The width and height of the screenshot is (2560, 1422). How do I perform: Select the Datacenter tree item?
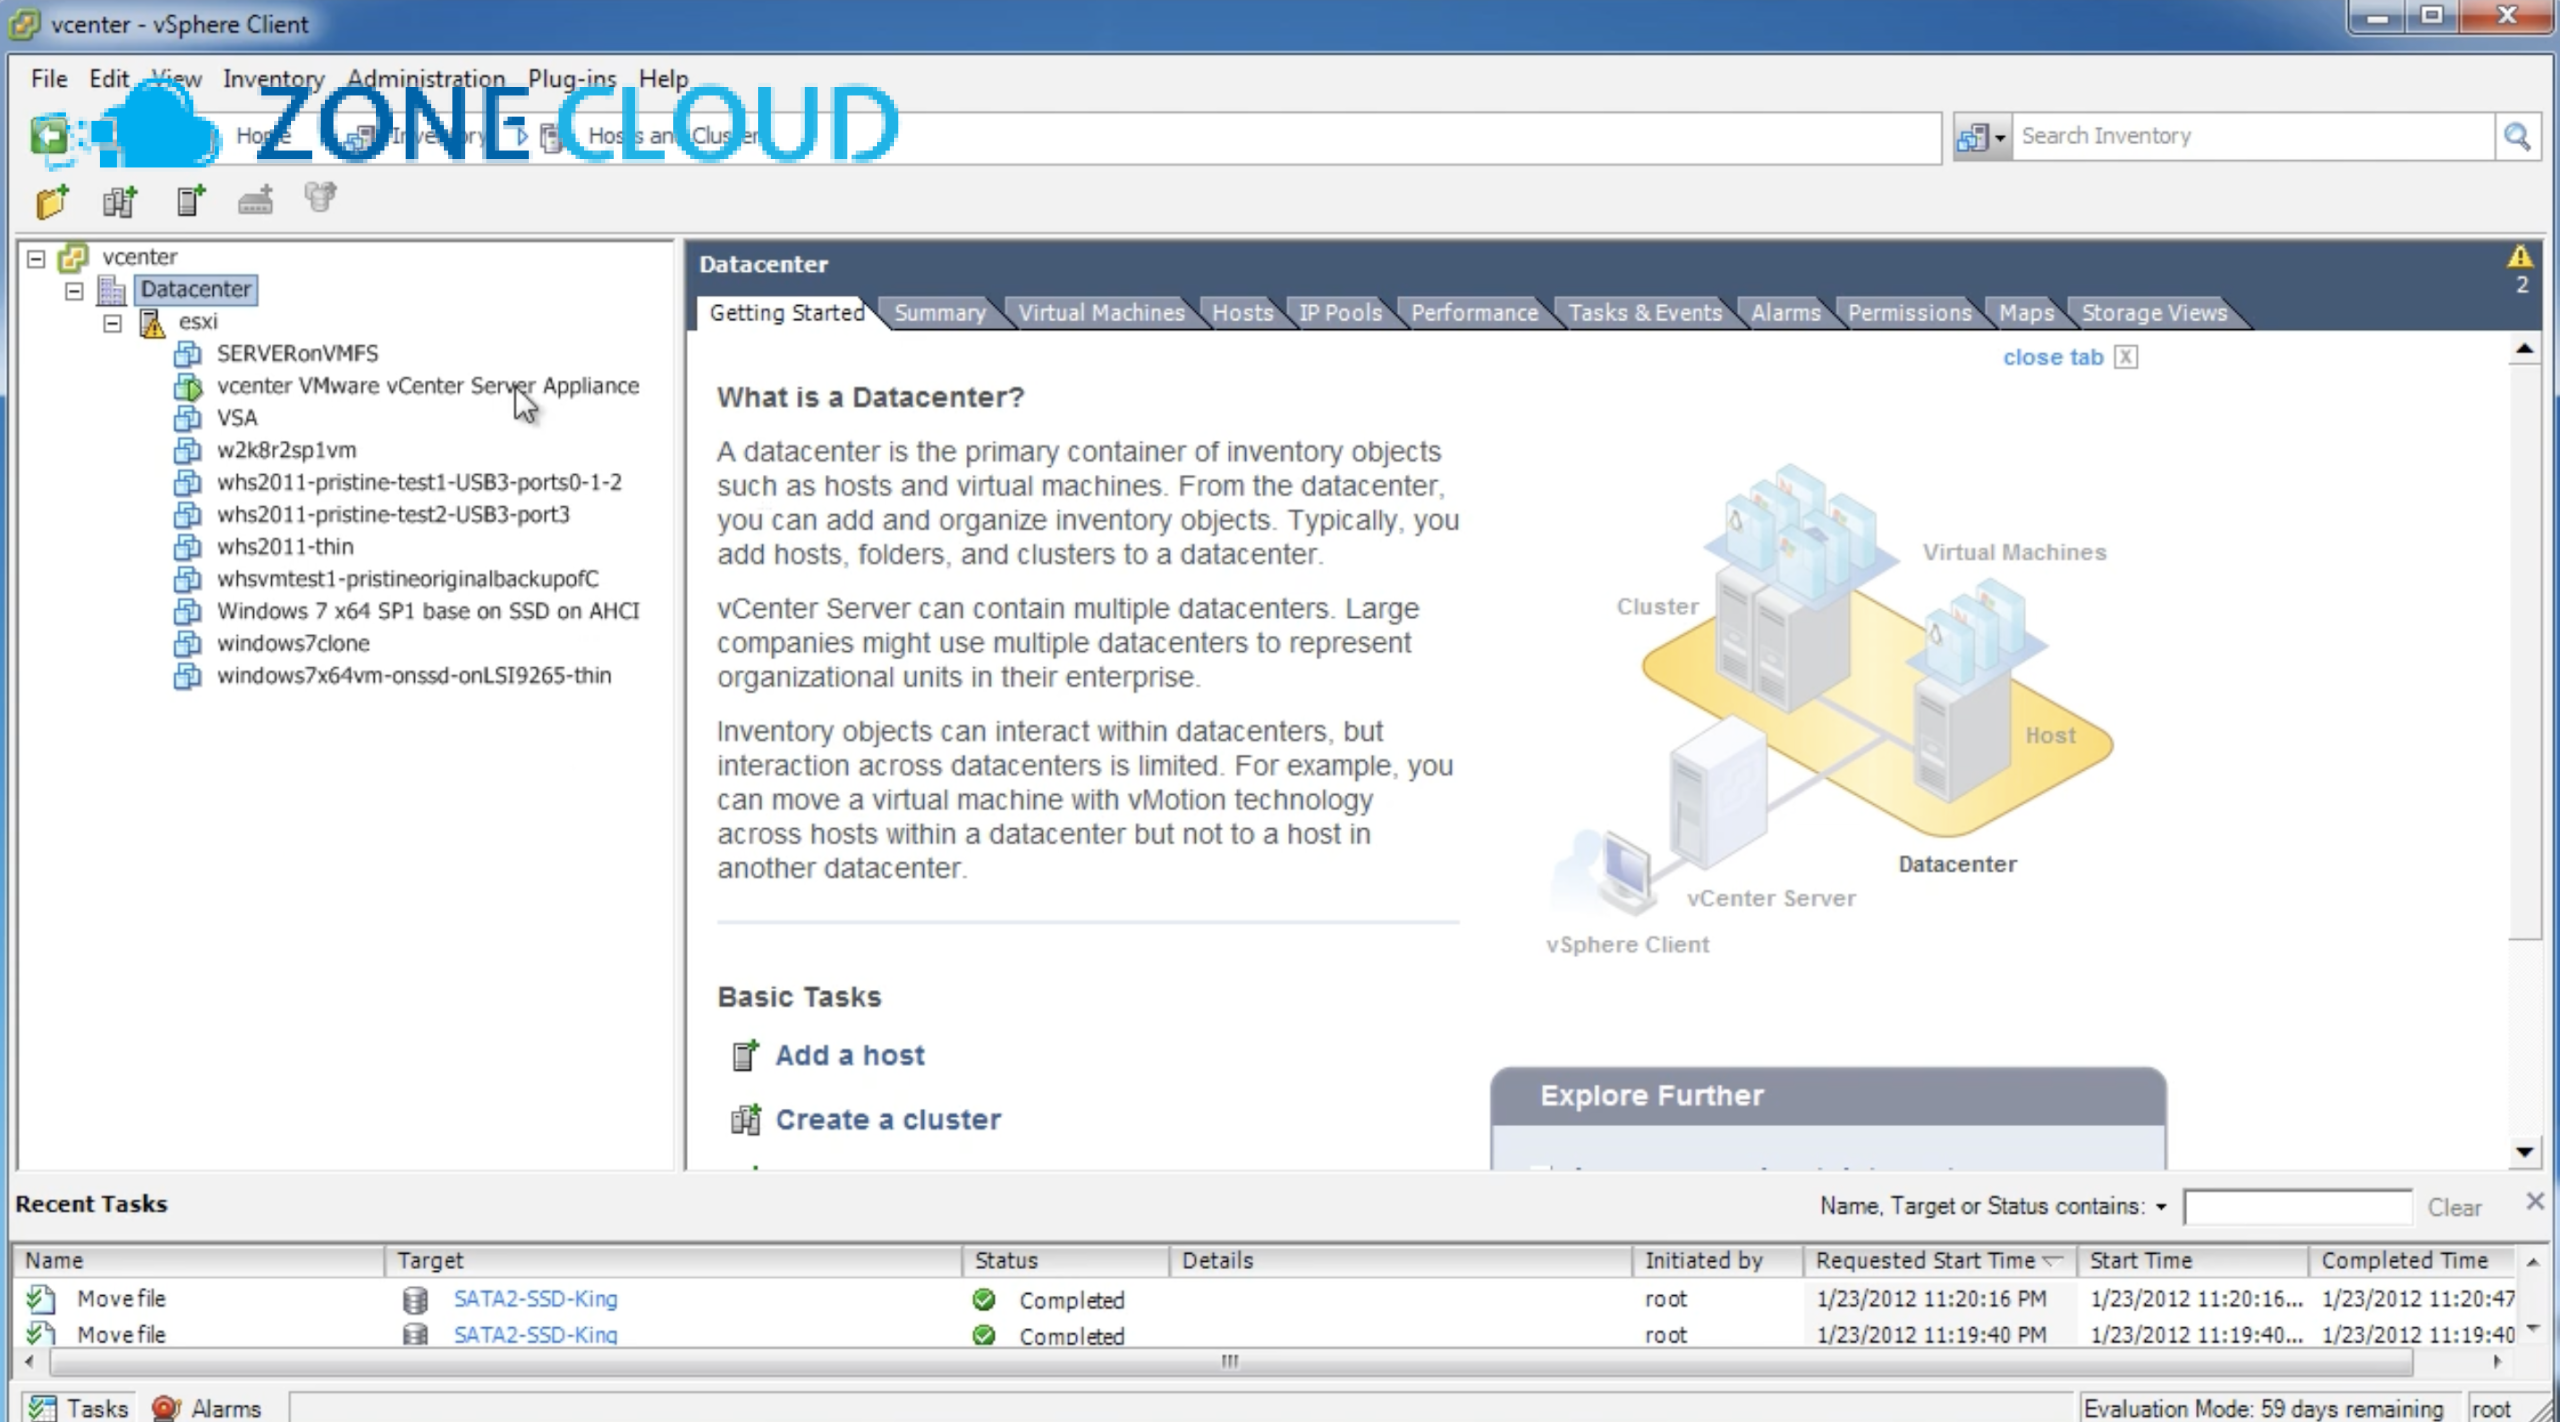[196, 290]
